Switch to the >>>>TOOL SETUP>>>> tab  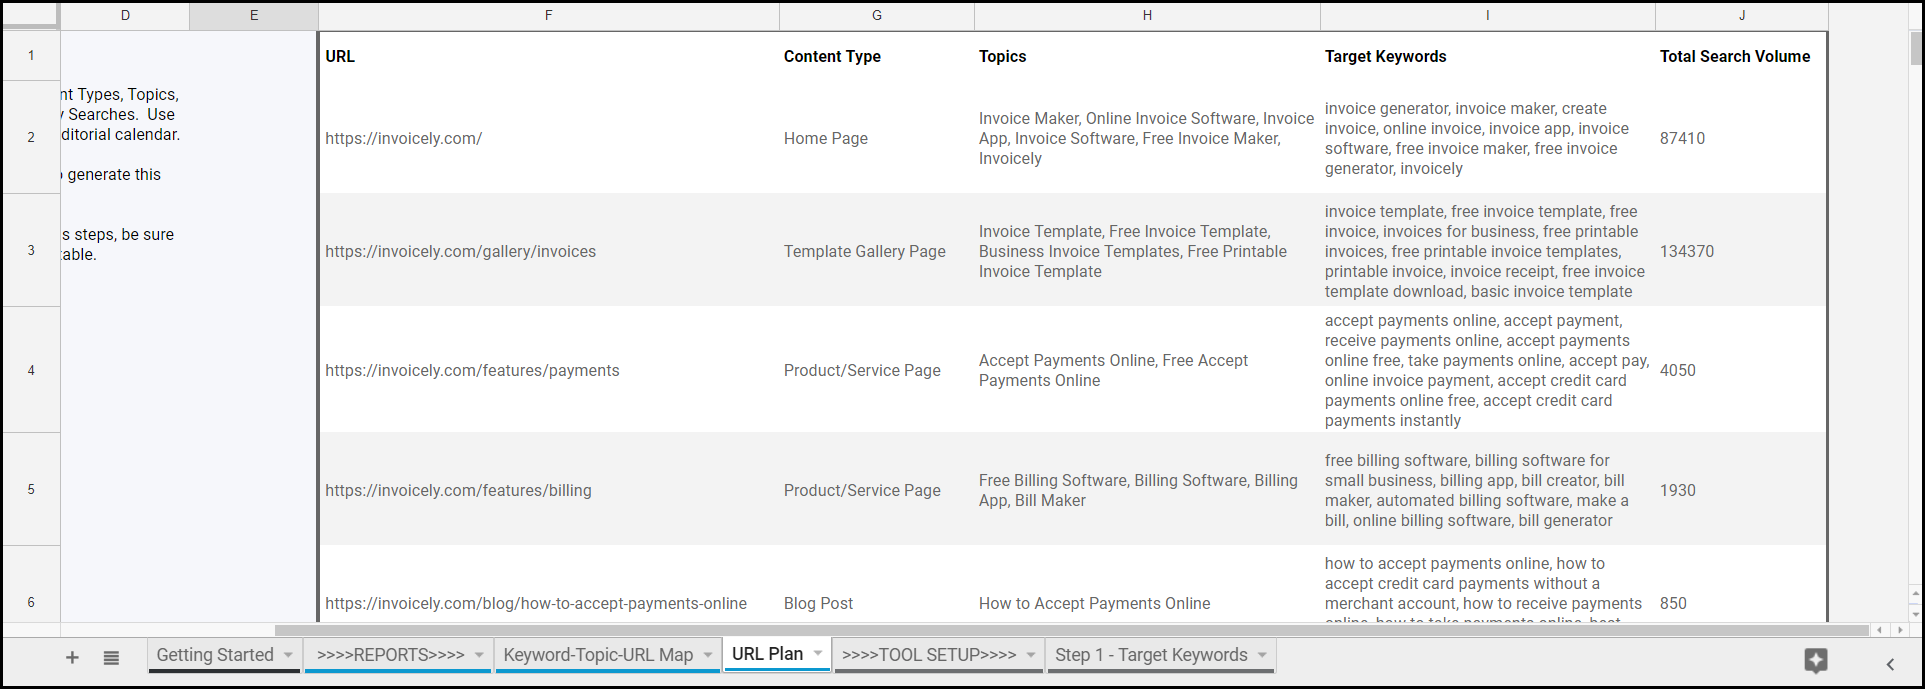(929, 655)
